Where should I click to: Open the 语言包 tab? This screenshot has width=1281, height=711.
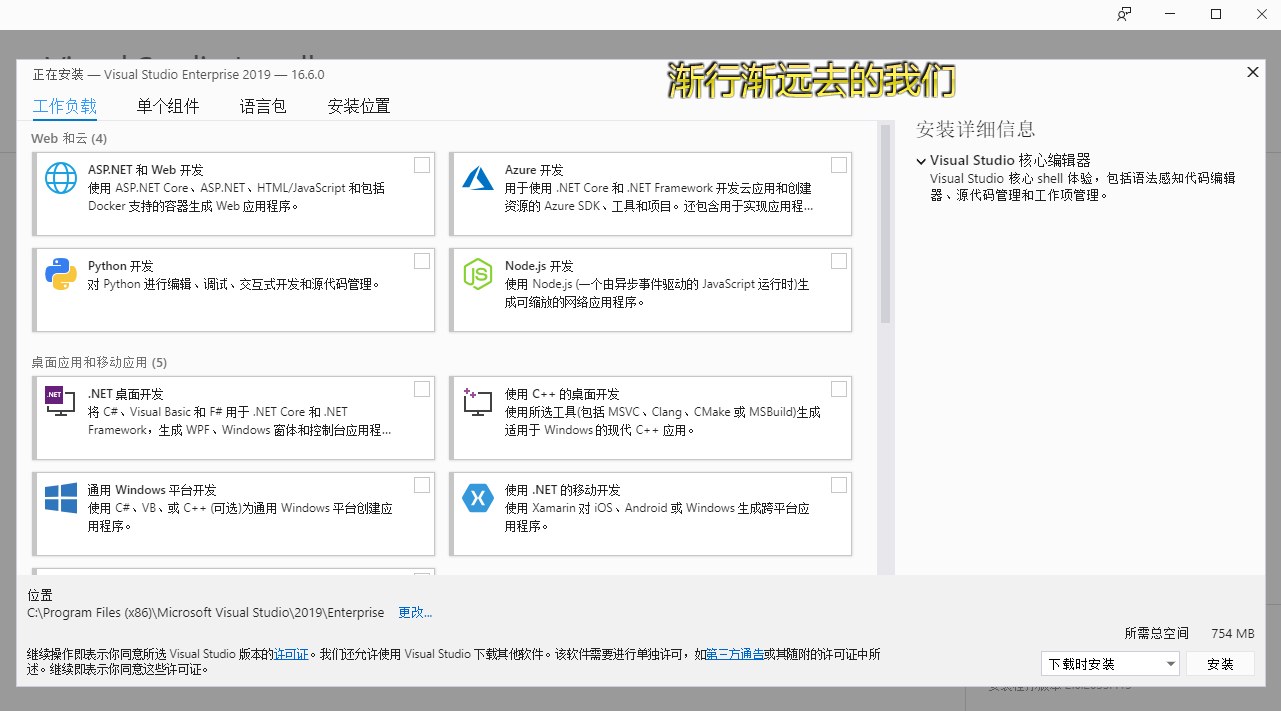click(x=263, y=106)
